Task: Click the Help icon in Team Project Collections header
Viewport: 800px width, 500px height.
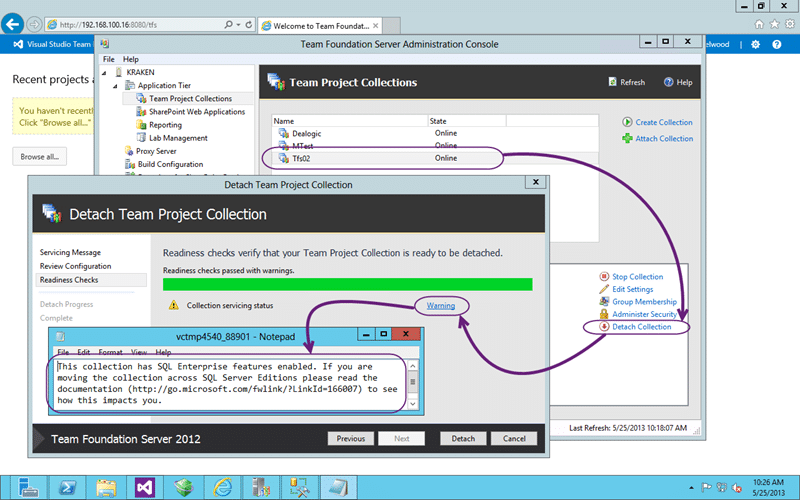Action: 668,82
